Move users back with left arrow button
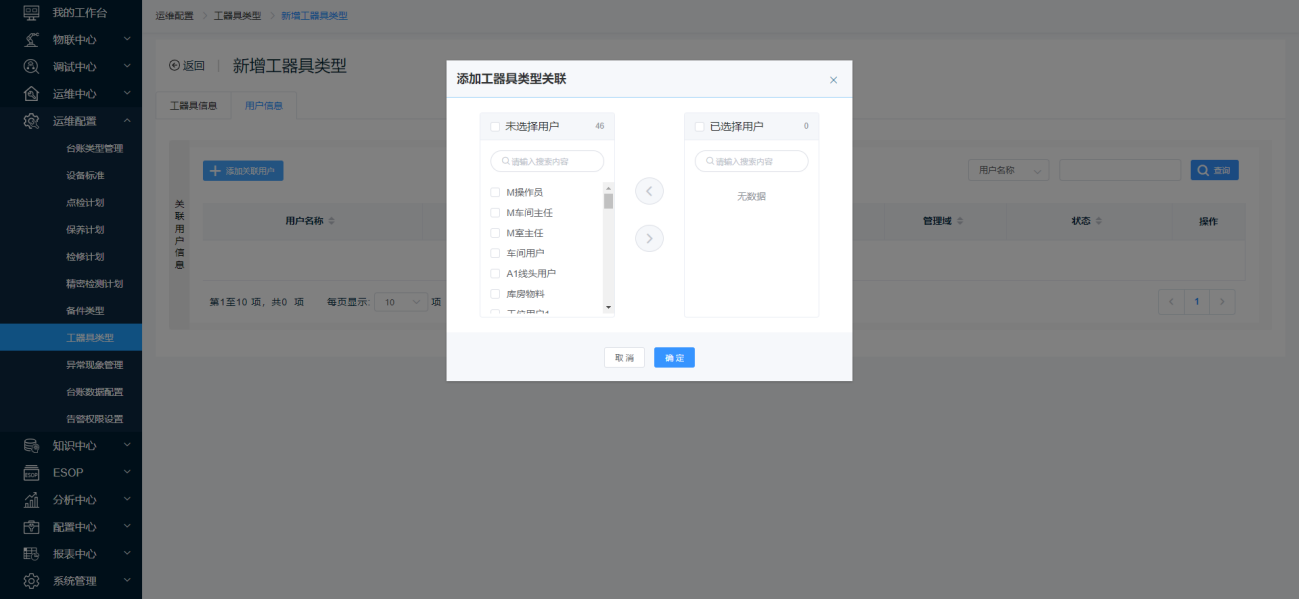The height and width of the screenshot is (599, 1299). [x=649, y=190]
